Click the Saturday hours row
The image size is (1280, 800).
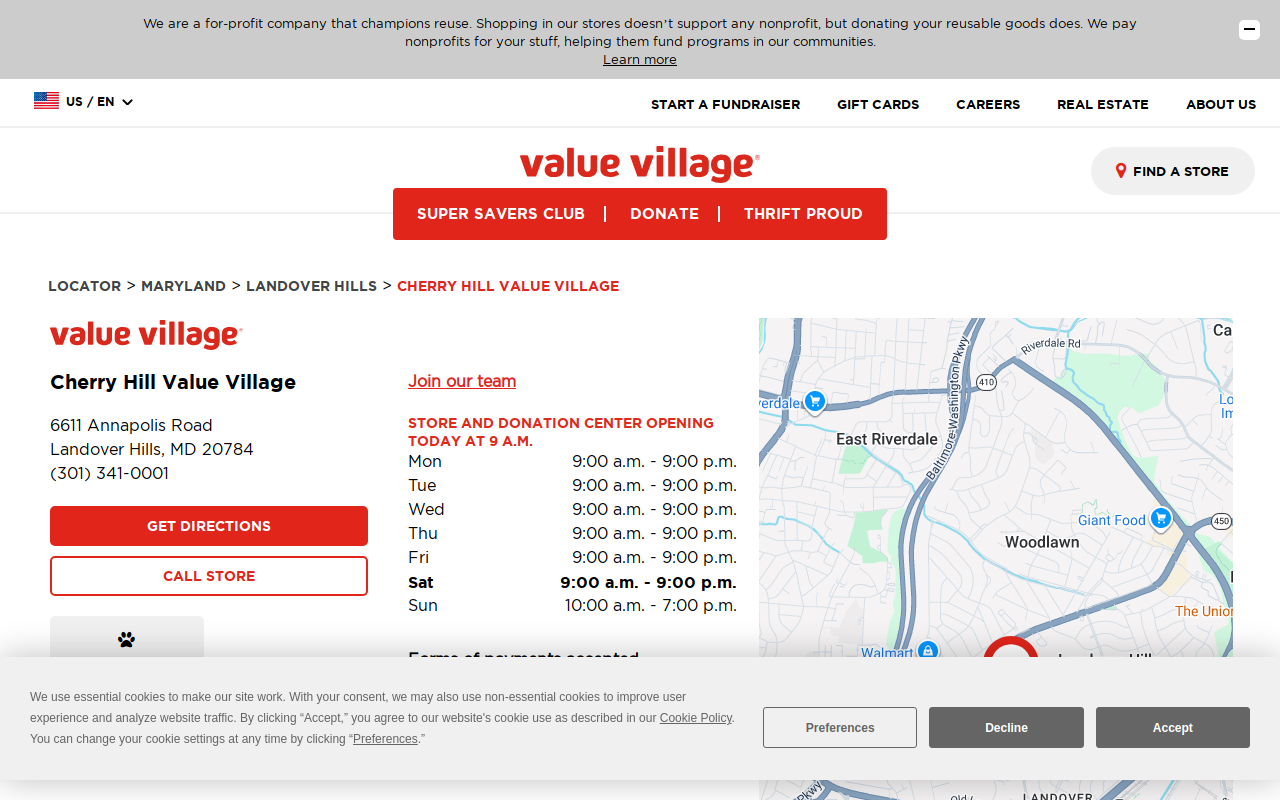[572, 582]
